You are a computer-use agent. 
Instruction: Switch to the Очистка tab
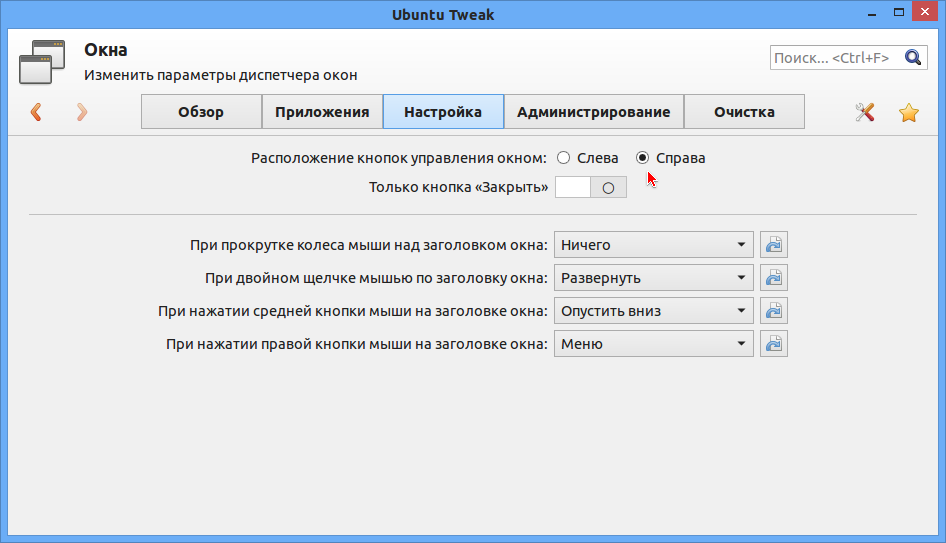(x=744, y=112)
